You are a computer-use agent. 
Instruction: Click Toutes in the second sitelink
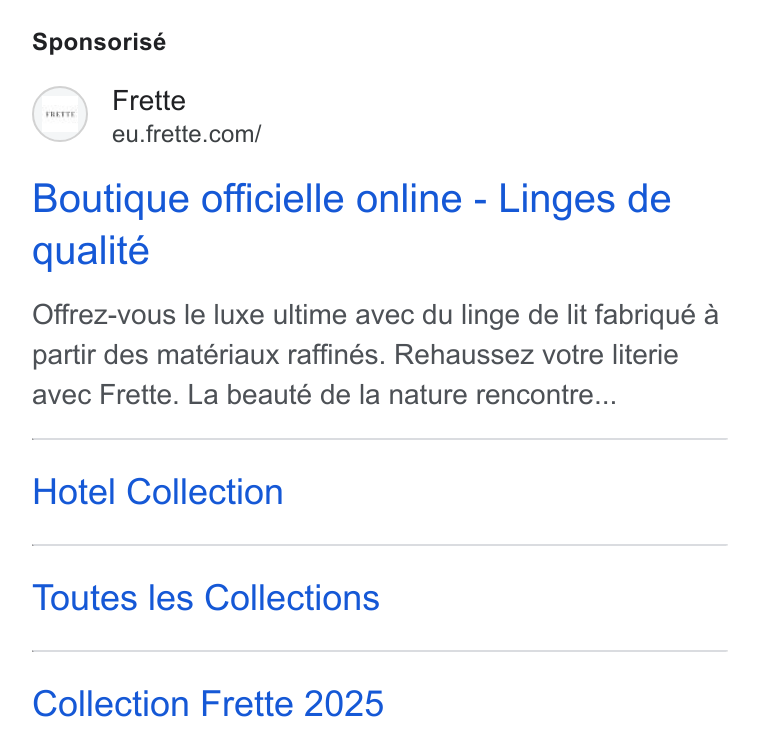tap(85, 598)
